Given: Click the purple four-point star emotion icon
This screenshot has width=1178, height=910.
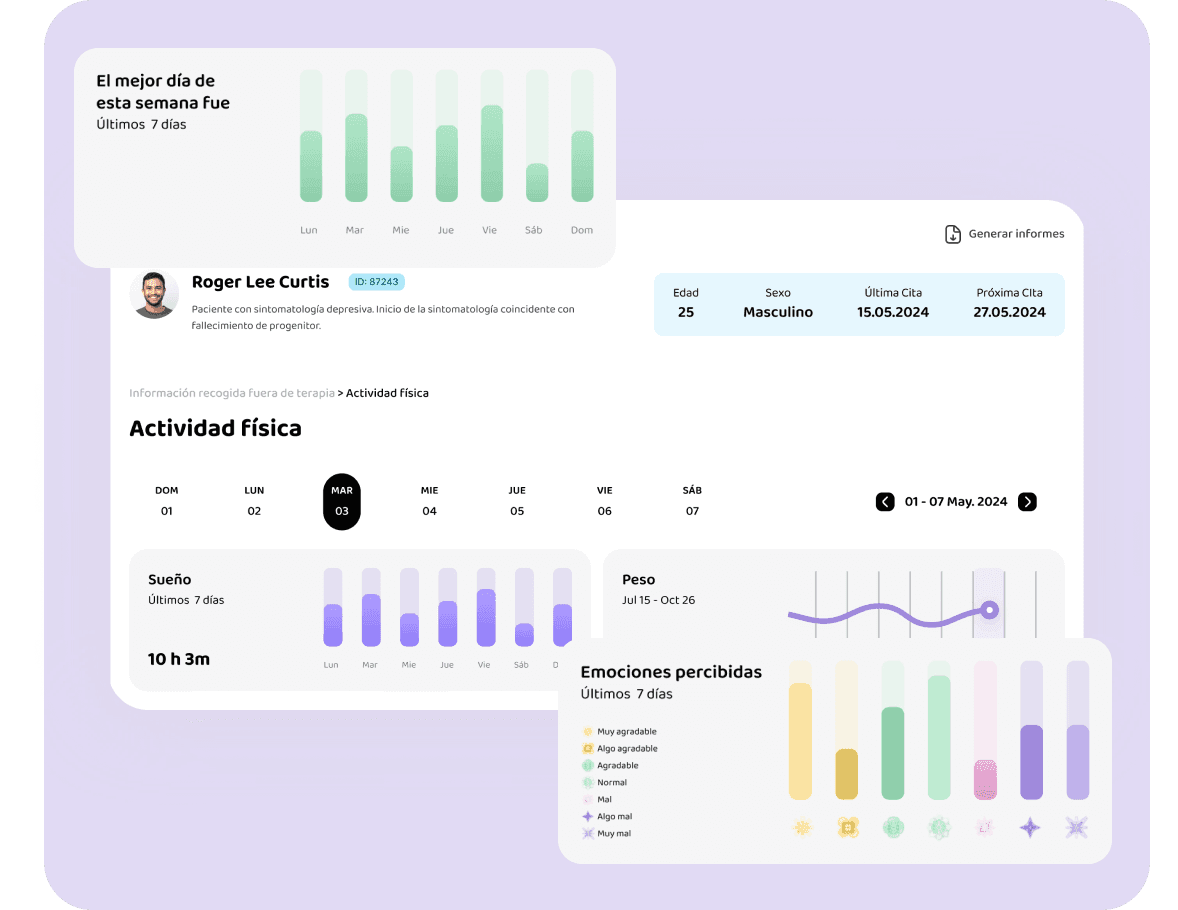Looking at the screenshot, I should (x=1030, y=827).
